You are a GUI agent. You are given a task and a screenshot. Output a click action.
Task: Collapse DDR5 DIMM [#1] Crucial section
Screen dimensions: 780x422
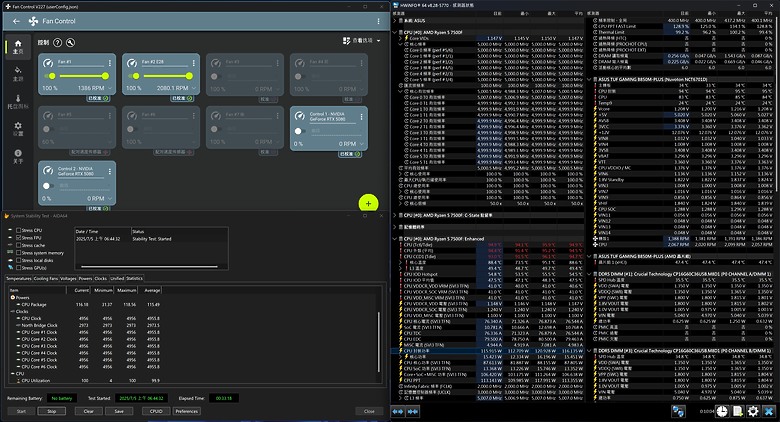589,274
